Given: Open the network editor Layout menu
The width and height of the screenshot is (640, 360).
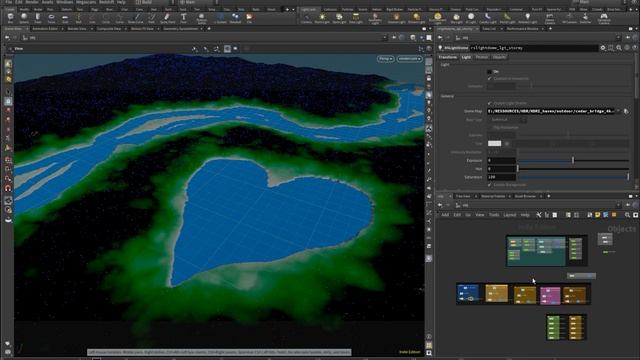Looking at the screenshot, I should click(509, 215).
